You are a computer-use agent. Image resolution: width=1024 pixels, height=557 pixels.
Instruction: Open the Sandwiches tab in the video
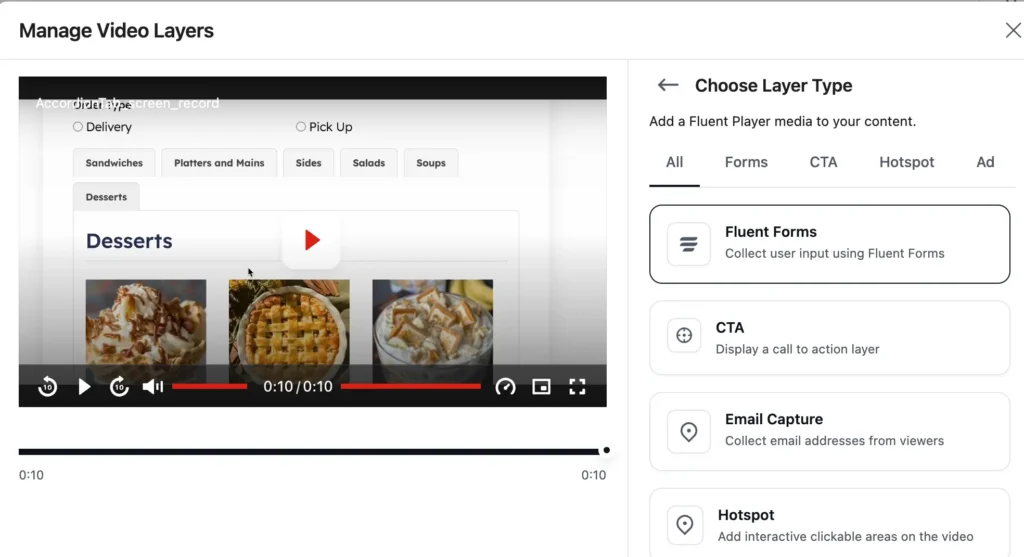pos(114,163)
